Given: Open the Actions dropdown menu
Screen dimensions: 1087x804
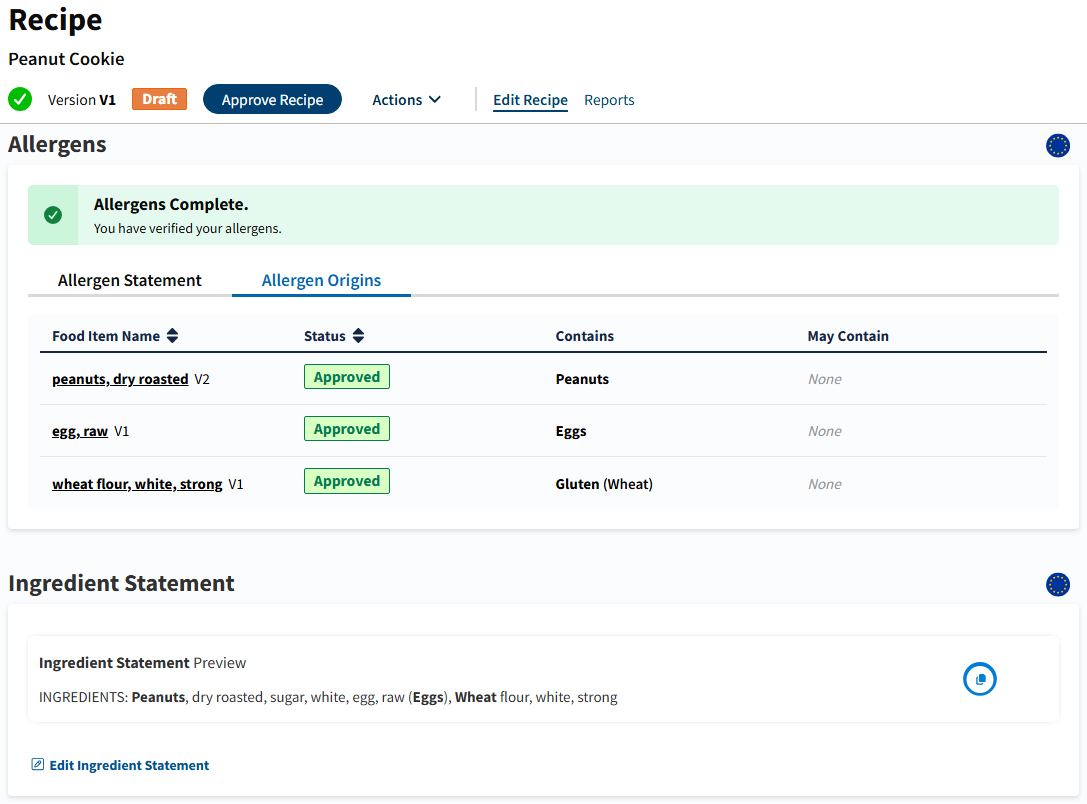Looking at the screenshot, I should pyautogui.click(x=406, y=100).
